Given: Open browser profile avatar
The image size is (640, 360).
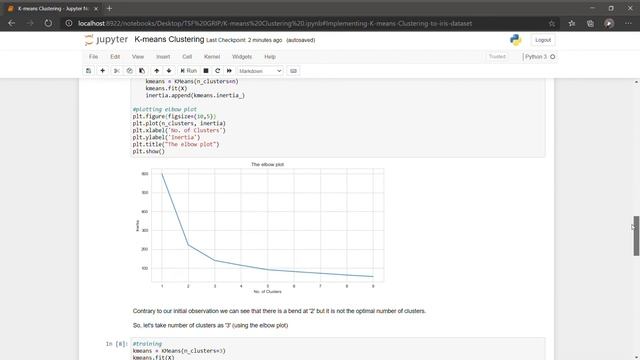Looking at the screenshot, I should click(x=609, y=24).
